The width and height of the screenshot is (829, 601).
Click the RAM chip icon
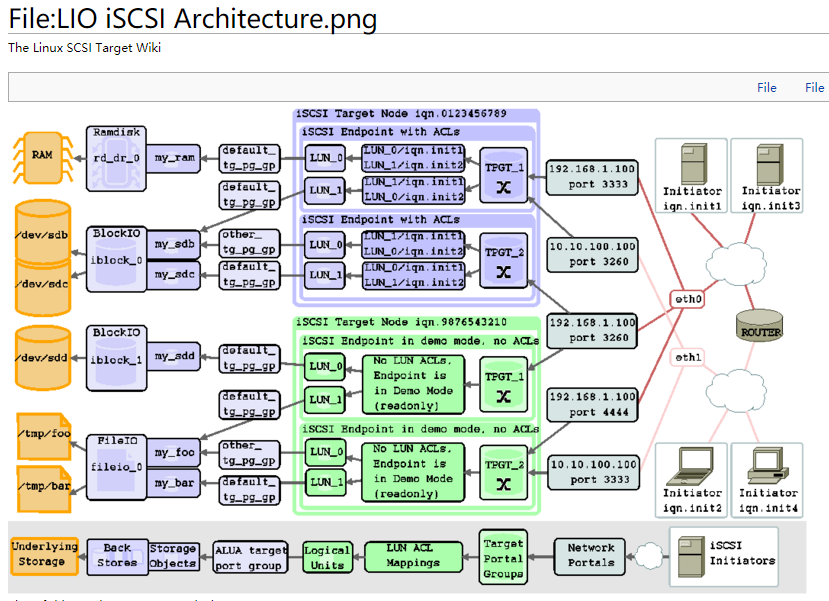pyautogui.click(x=41, y=158)
